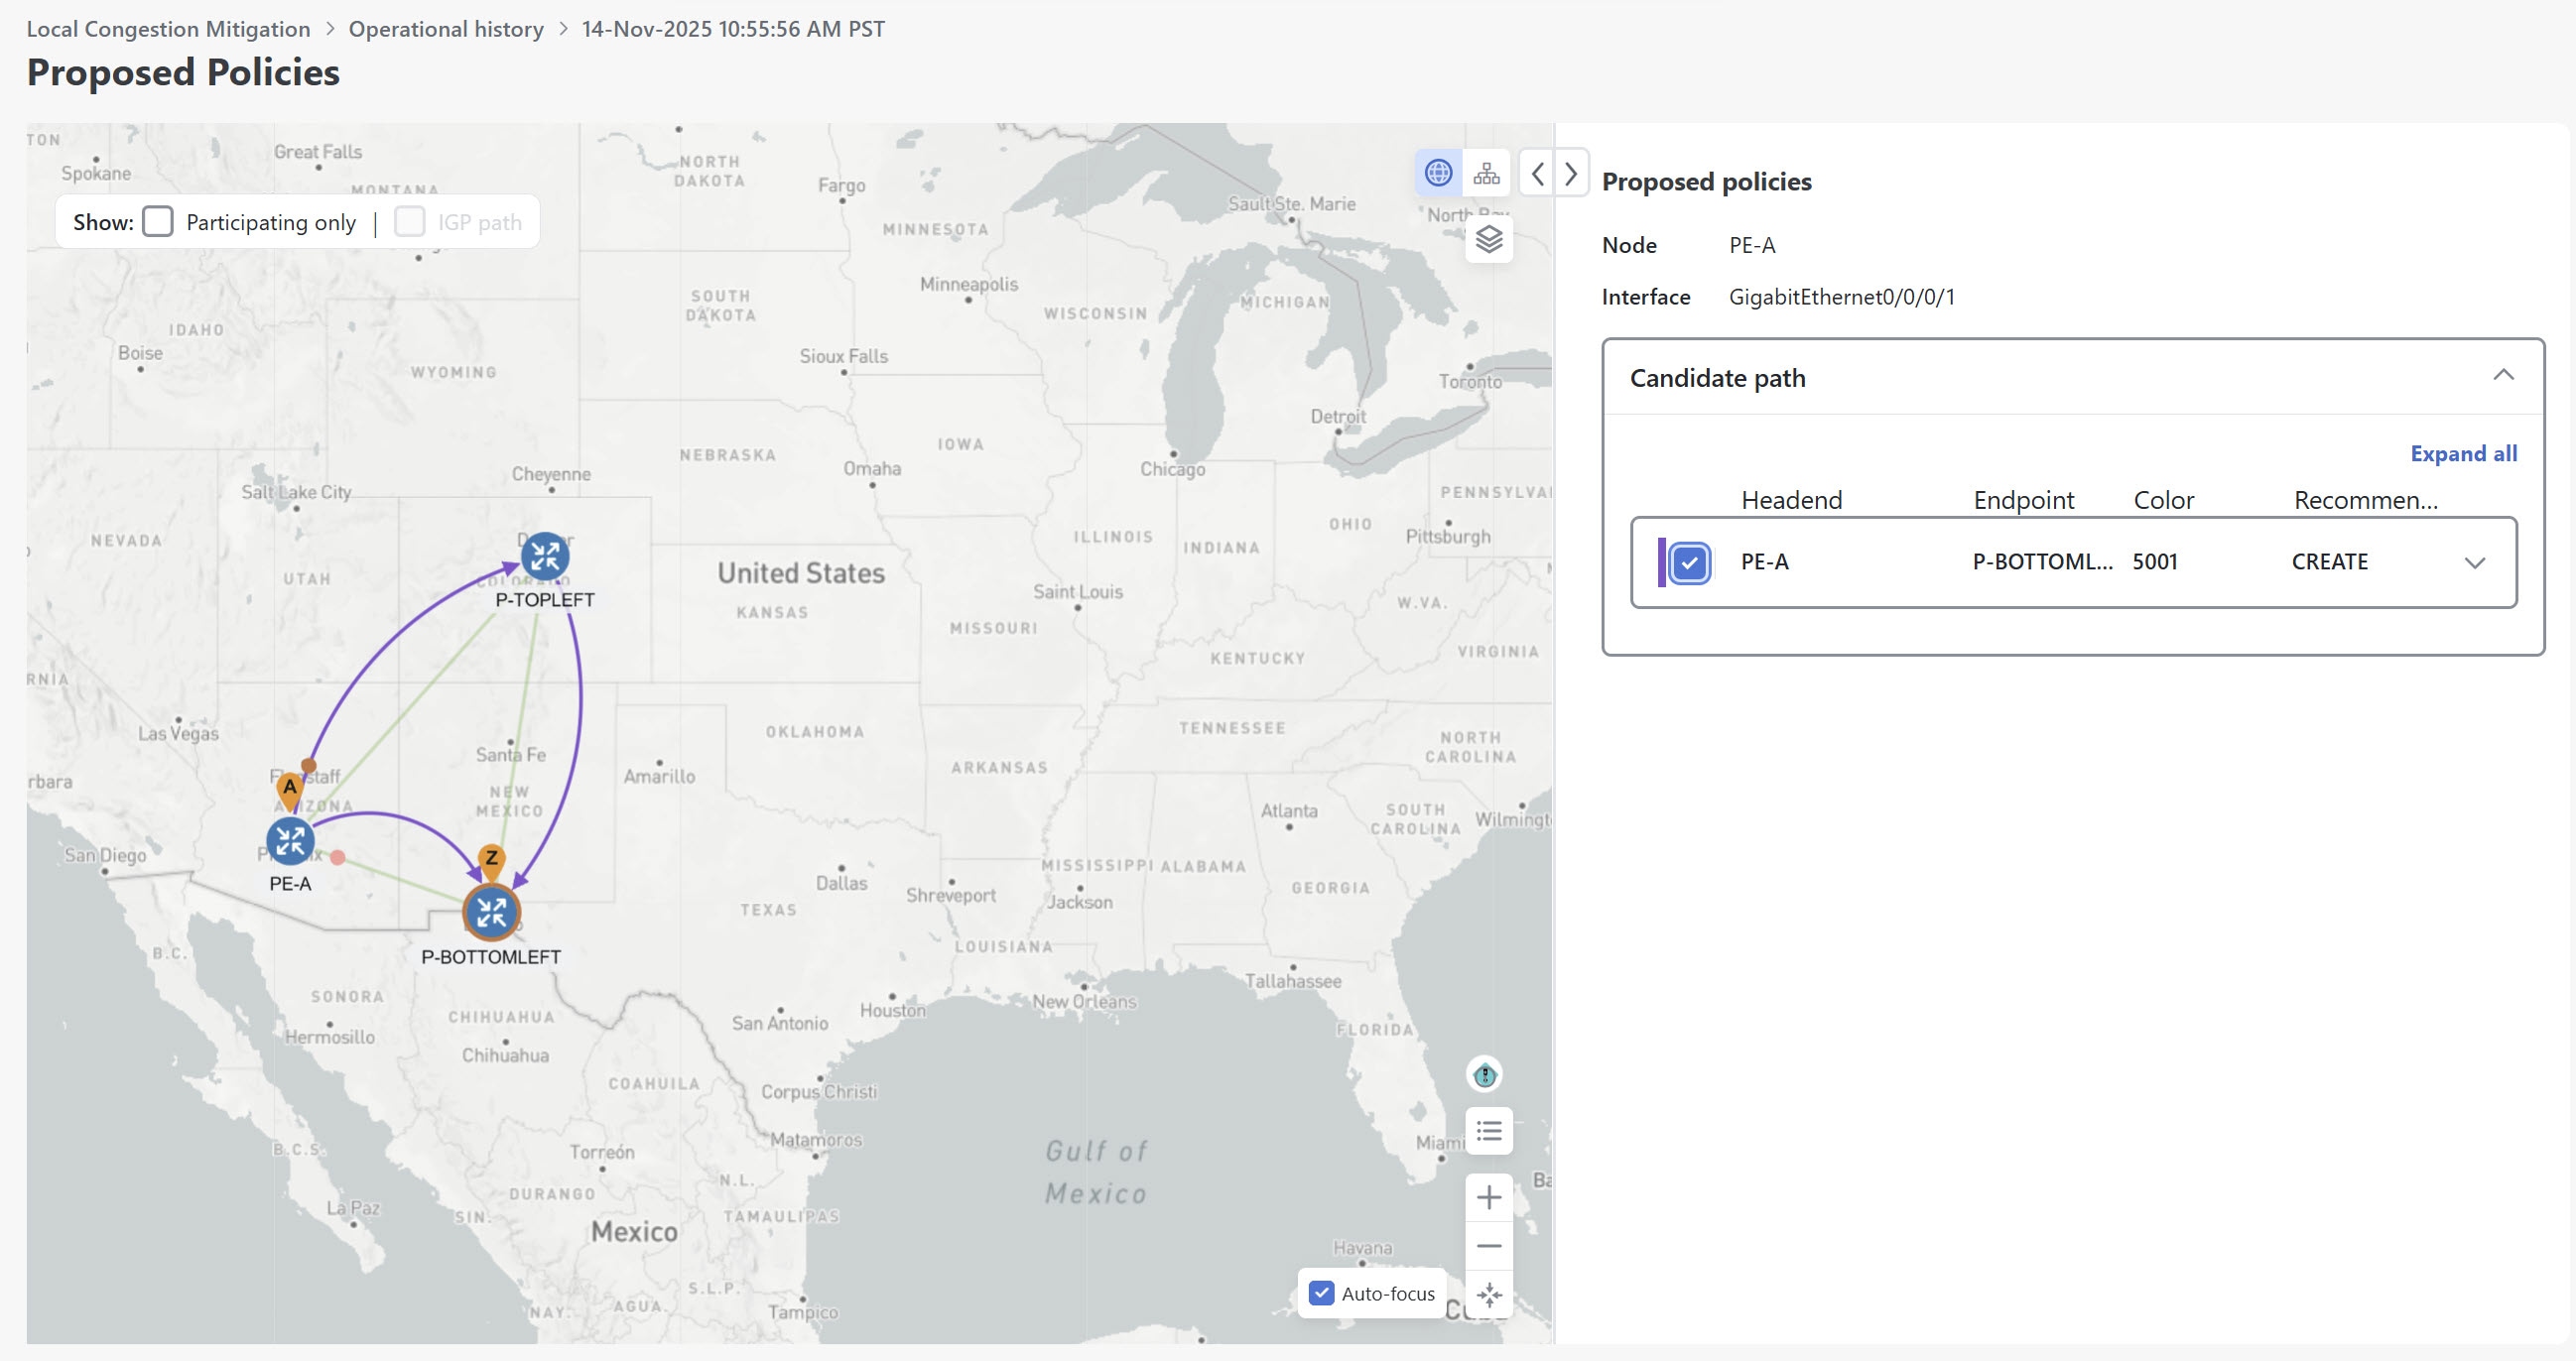Open the Operational history breadcrumb
This screenshot has height=1361, width=2576.
click(446, 29)
